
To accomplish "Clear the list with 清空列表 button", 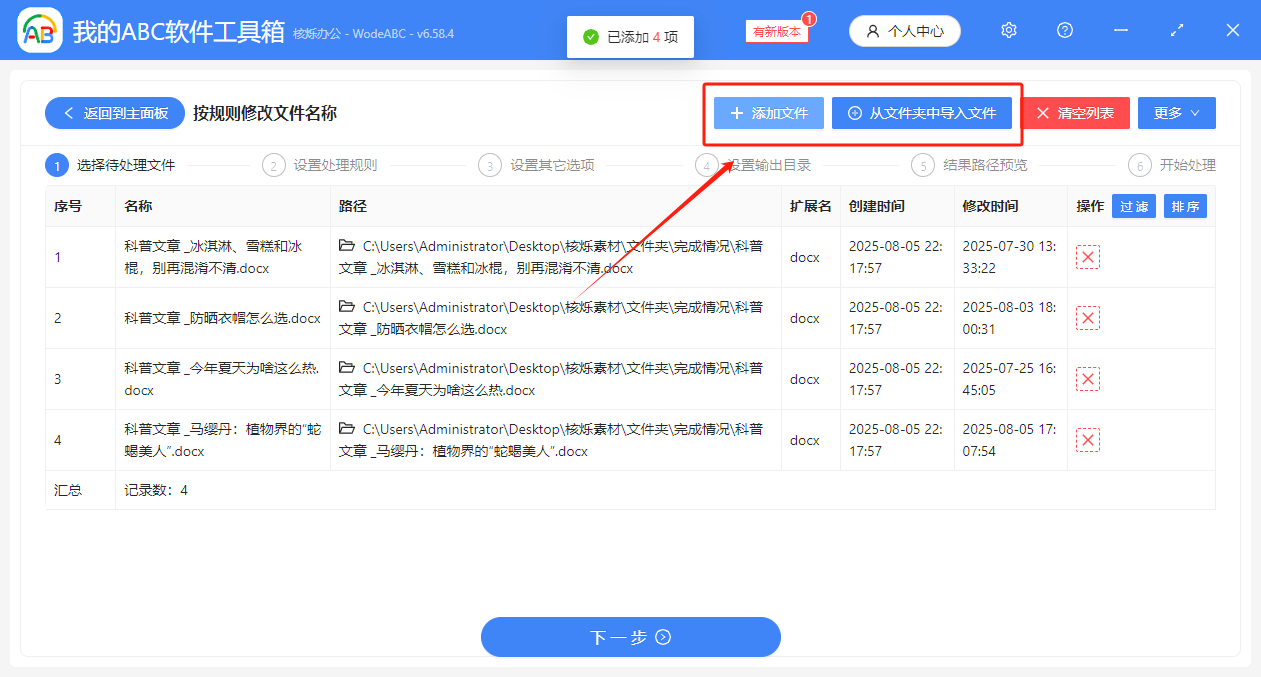I will coord(1075,113).
